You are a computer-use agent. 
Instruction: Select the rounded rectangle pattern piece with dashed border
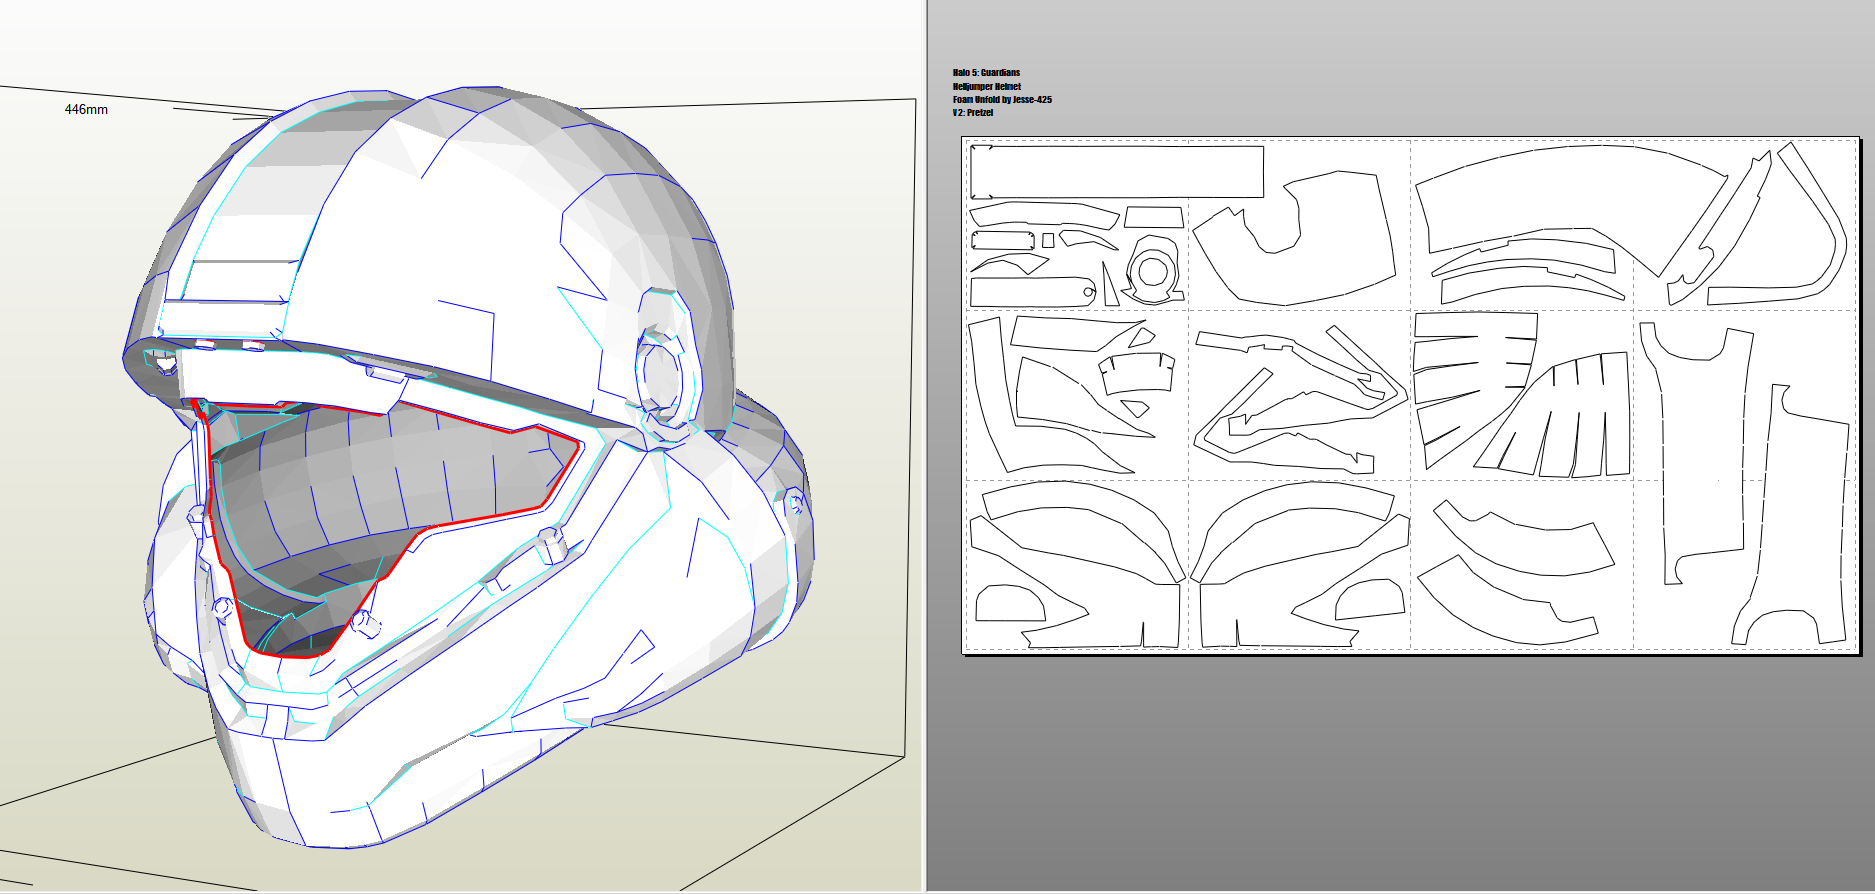[1002, 240]
